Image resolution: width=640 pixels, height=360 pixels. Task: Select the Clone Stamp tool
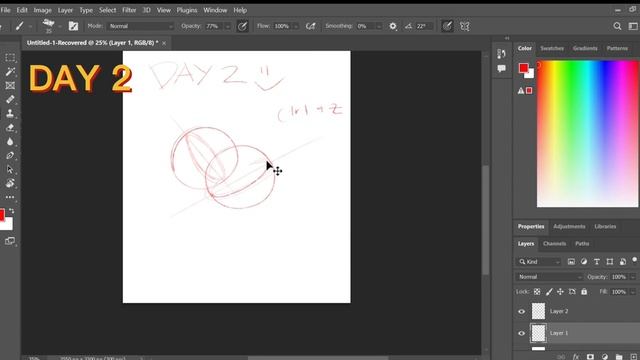pos(10,113)
